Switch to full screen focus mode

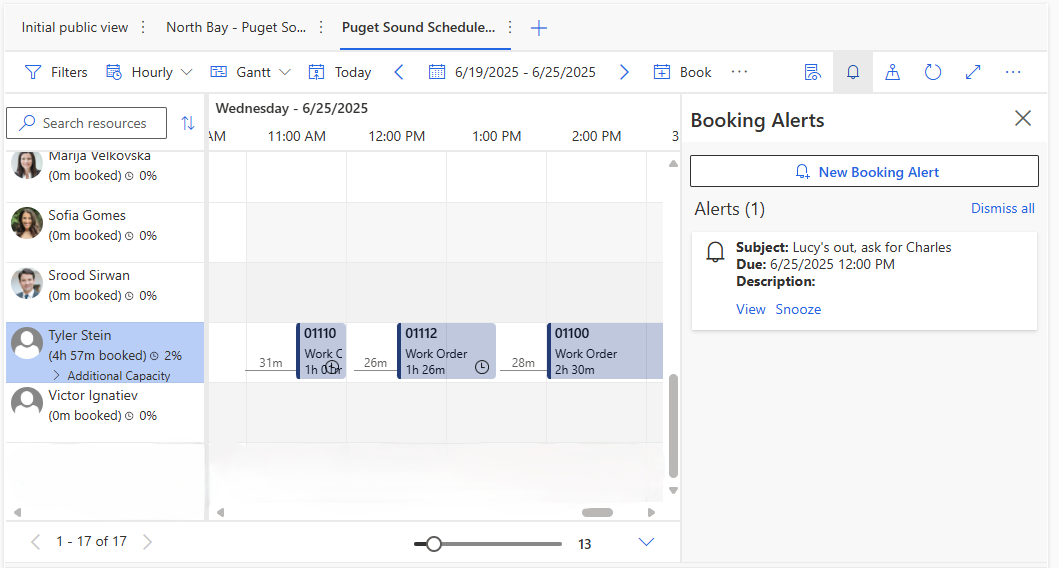[973, 72]
